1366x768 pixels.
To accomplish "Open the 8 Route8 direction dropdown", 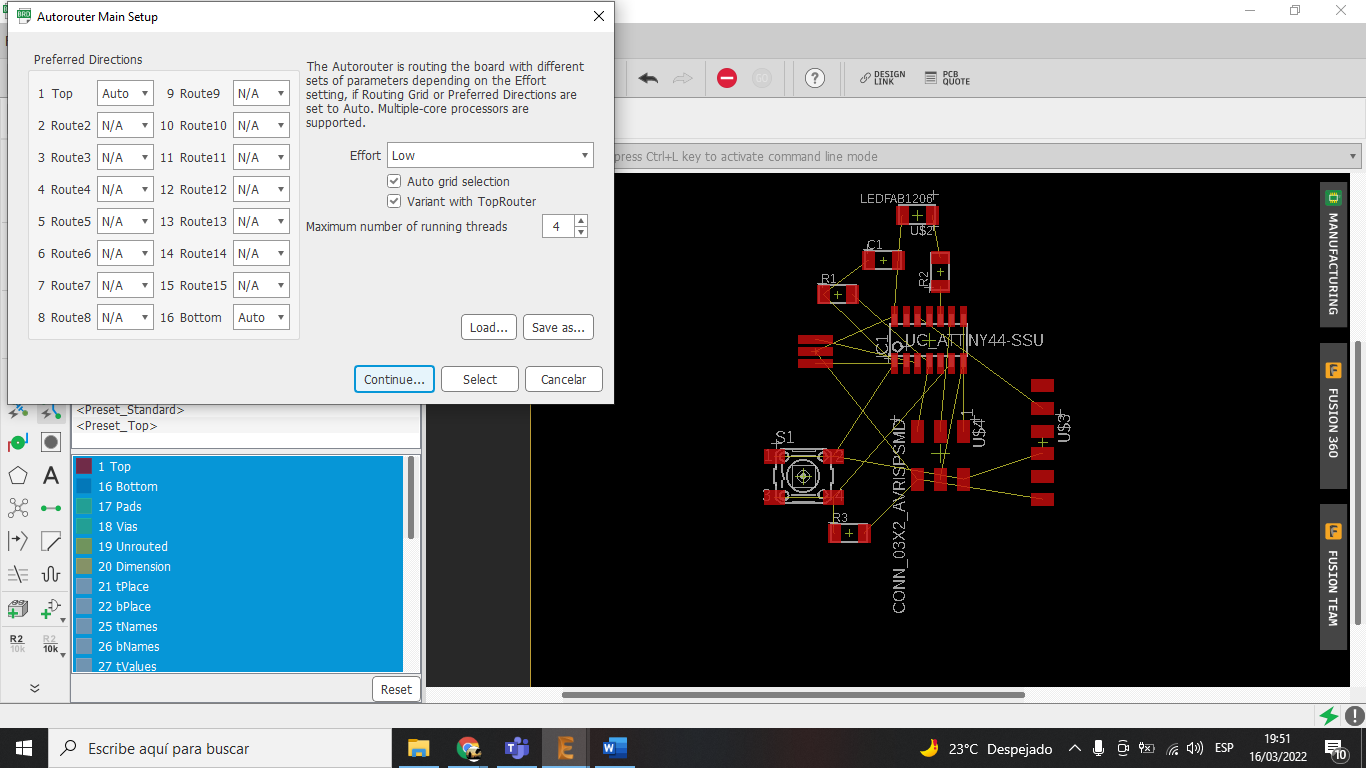I will pyautogui.click(x=125, y=317).
